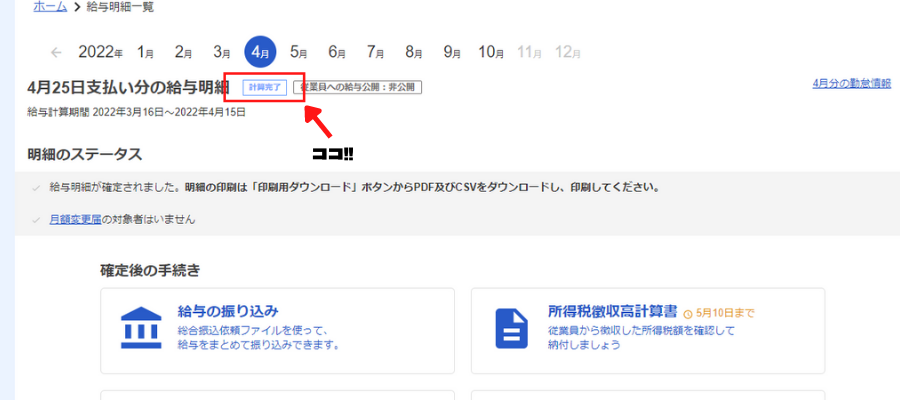Select 9月 in the month selector

pos(452,52)
